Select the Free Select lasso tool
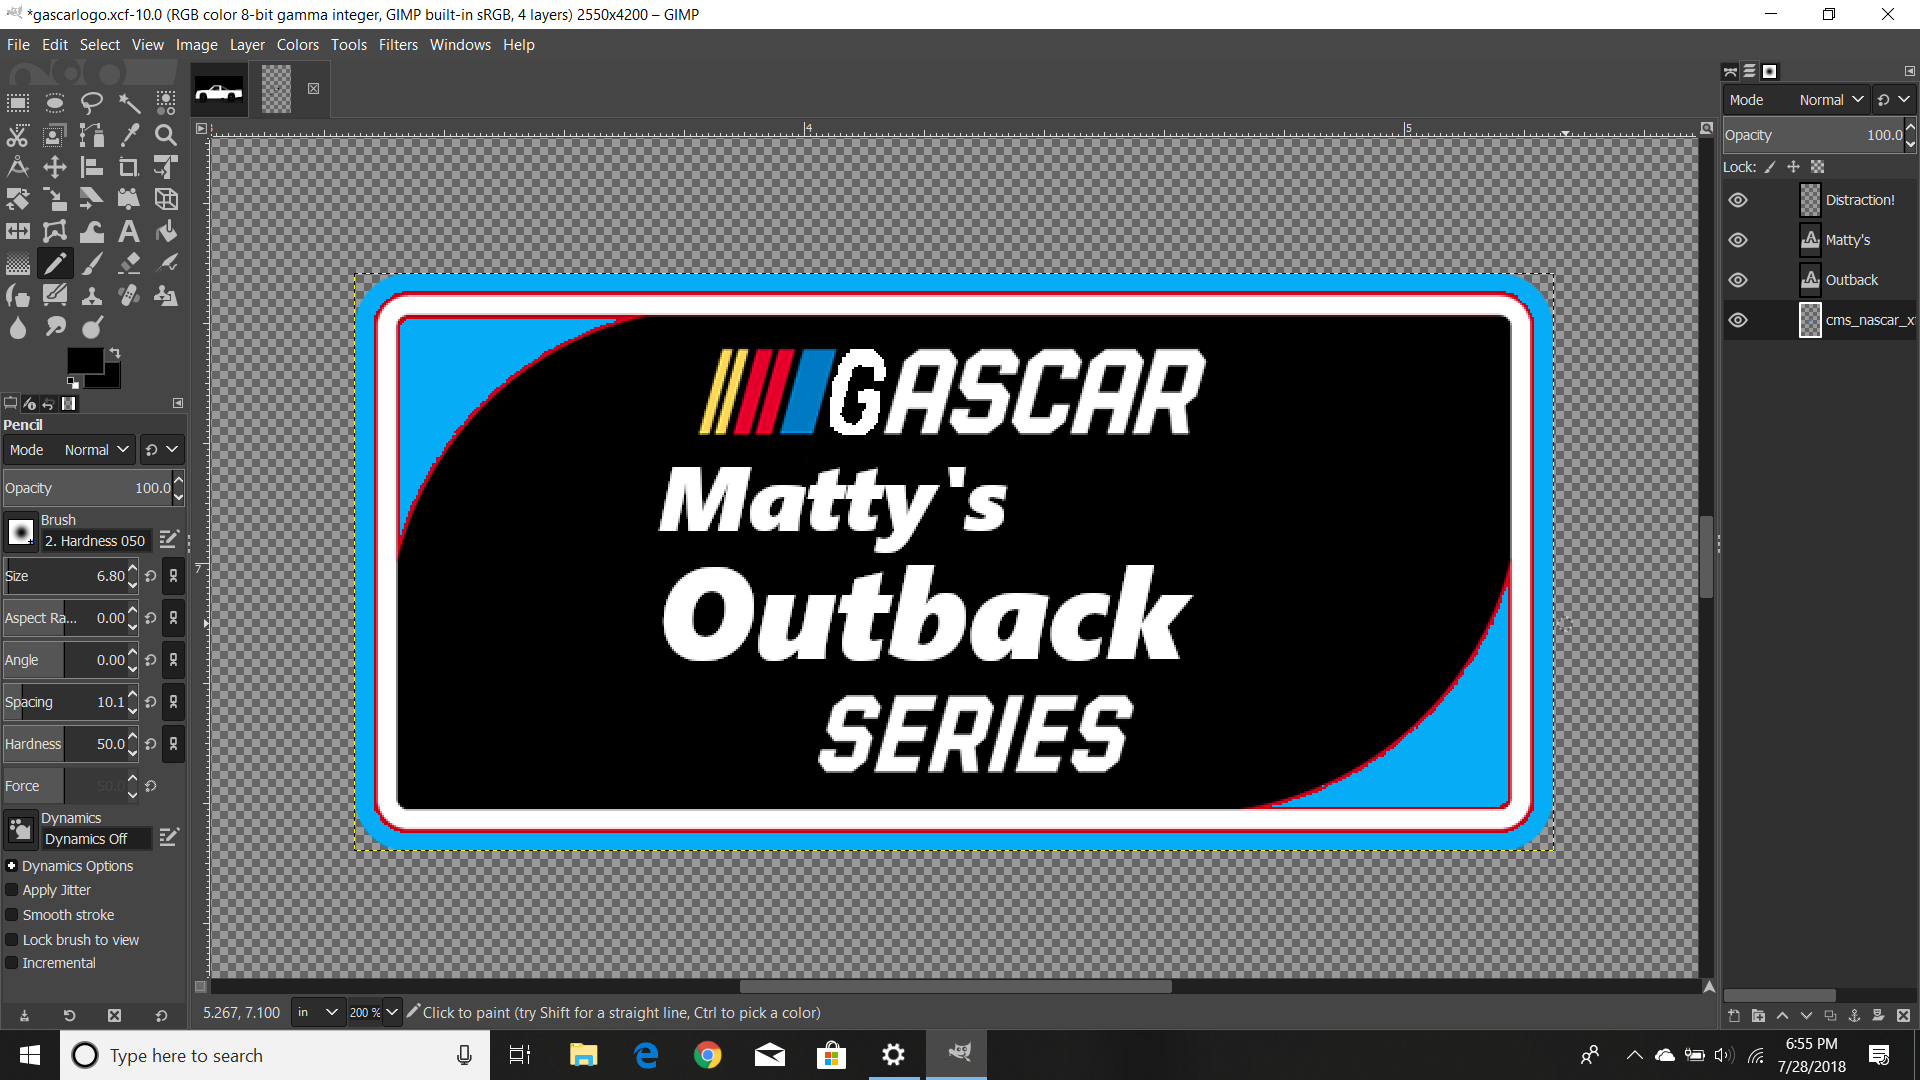1920x1080 pixels. pos(92,103)
